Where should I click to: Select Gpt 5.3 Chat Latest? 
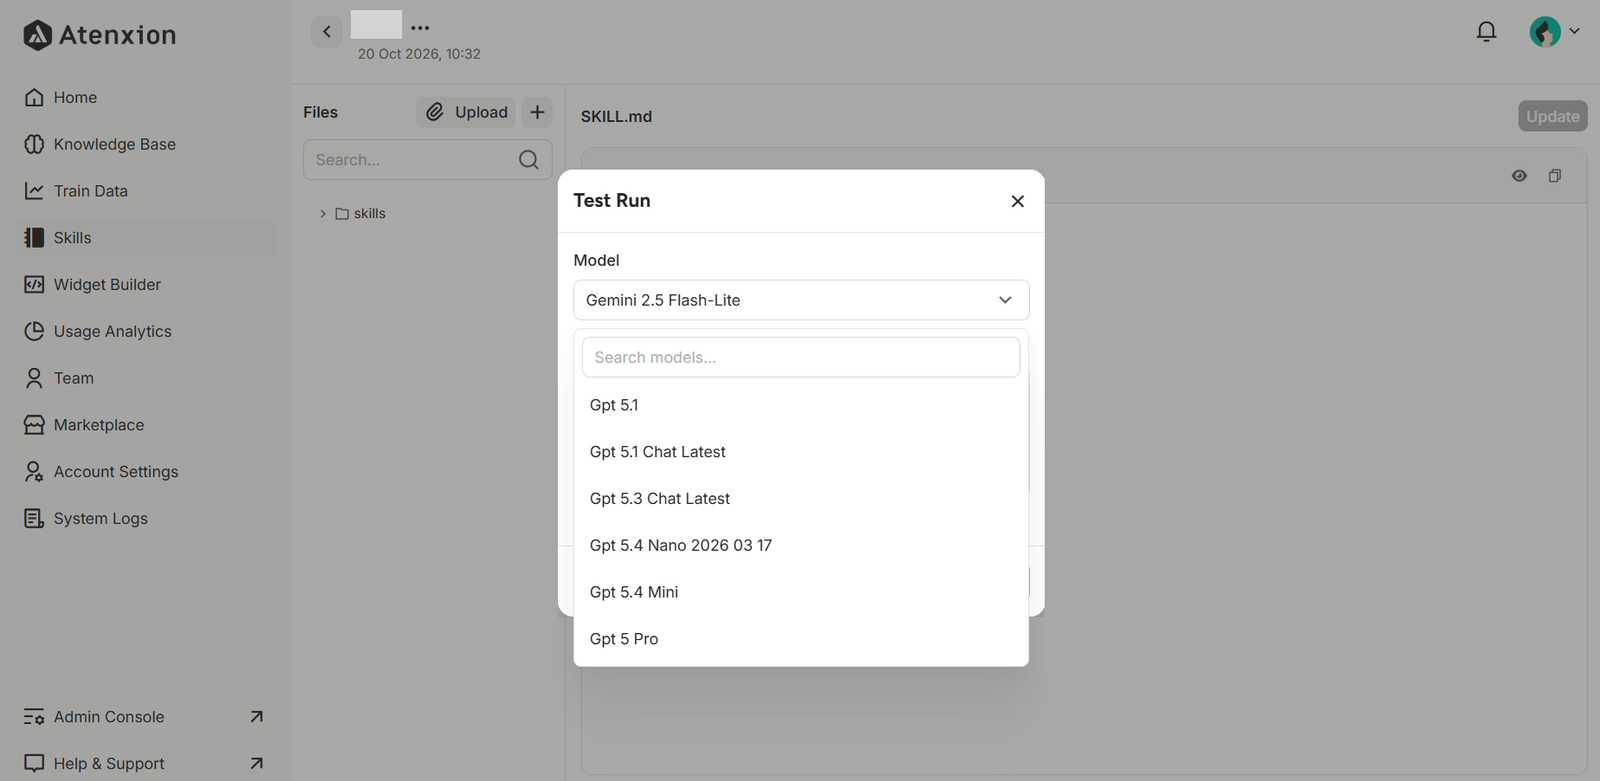coord(801,499)
